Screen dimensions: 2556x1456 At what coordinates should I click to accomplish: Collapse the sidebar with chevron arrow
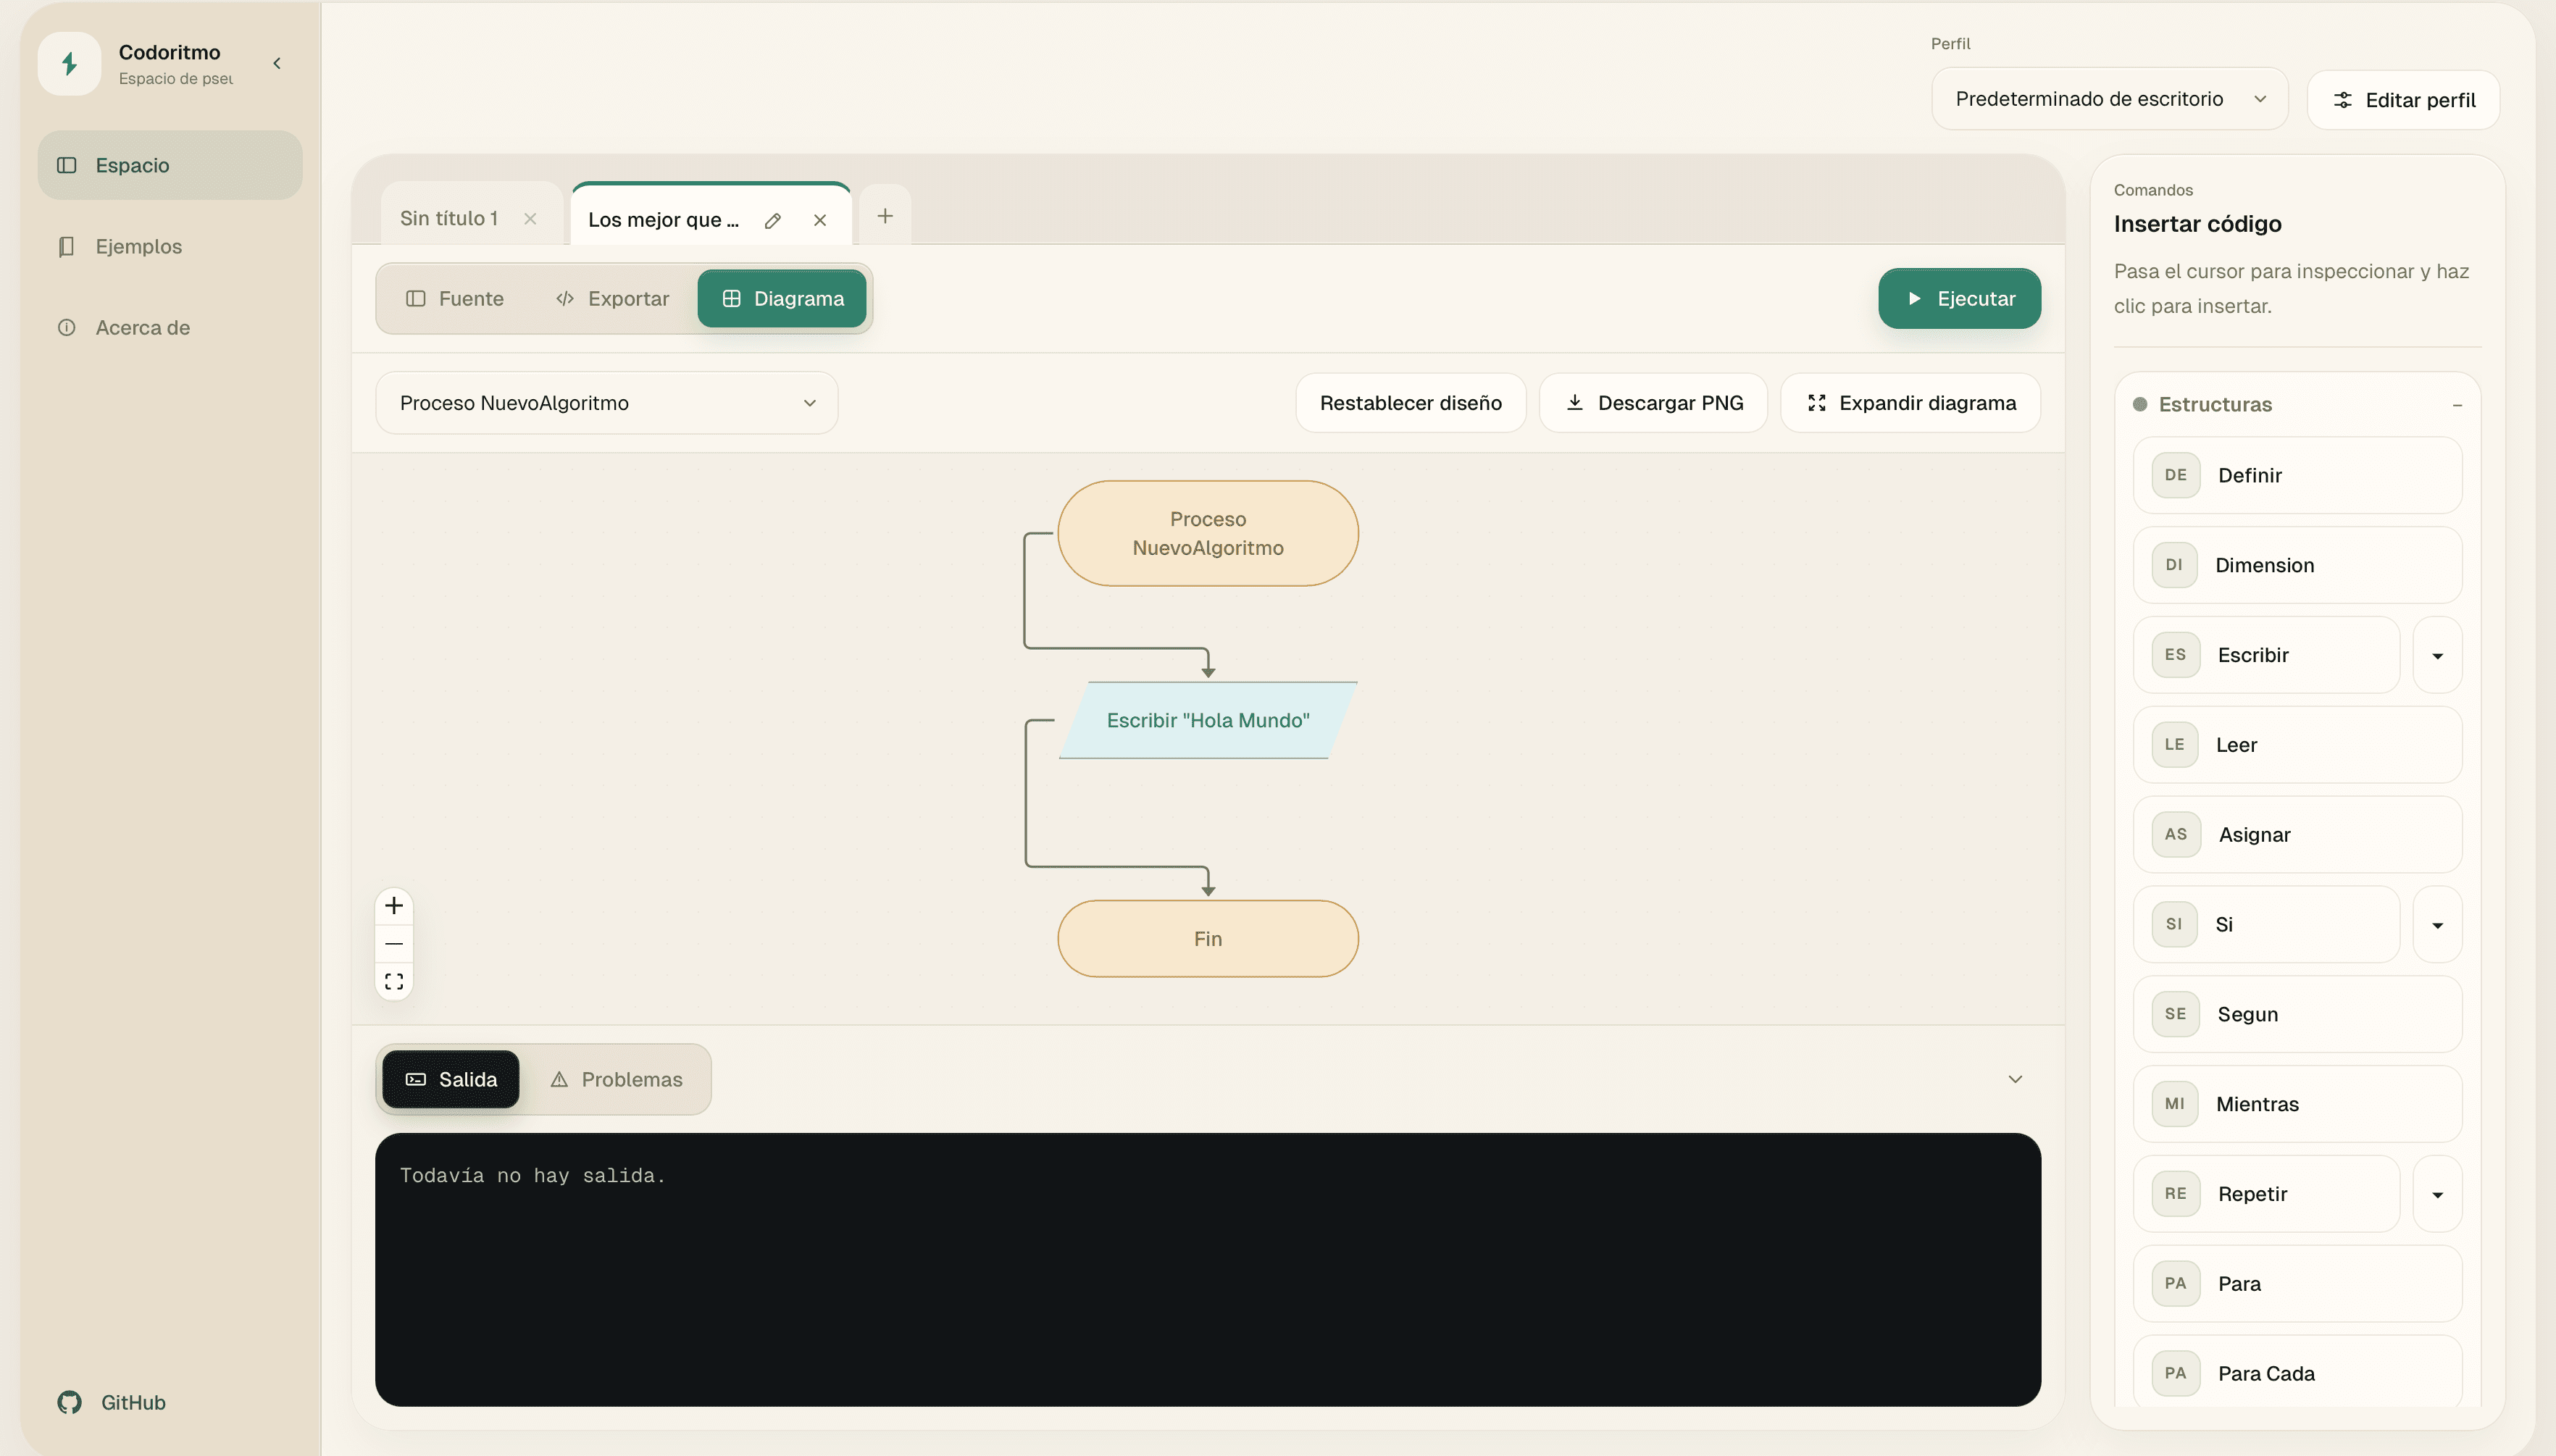[x=277, y=63]
